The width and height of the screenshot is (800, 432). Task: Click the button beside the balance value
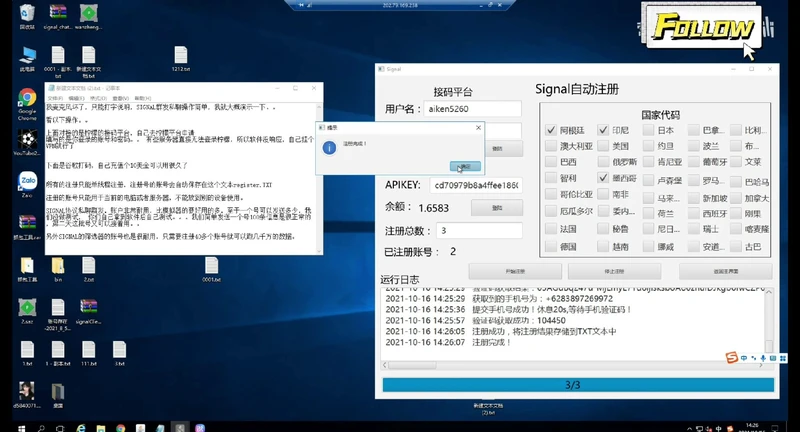[497, 208]
